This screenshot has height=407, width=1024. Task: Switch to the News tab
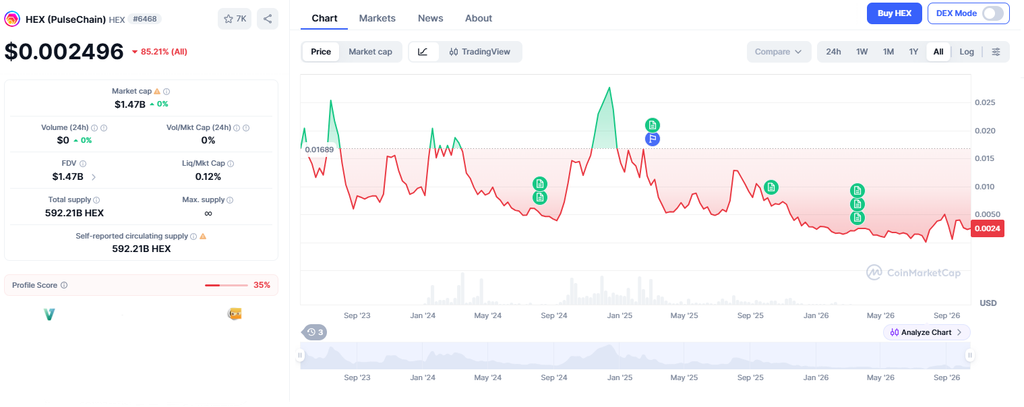pos(430,18)
